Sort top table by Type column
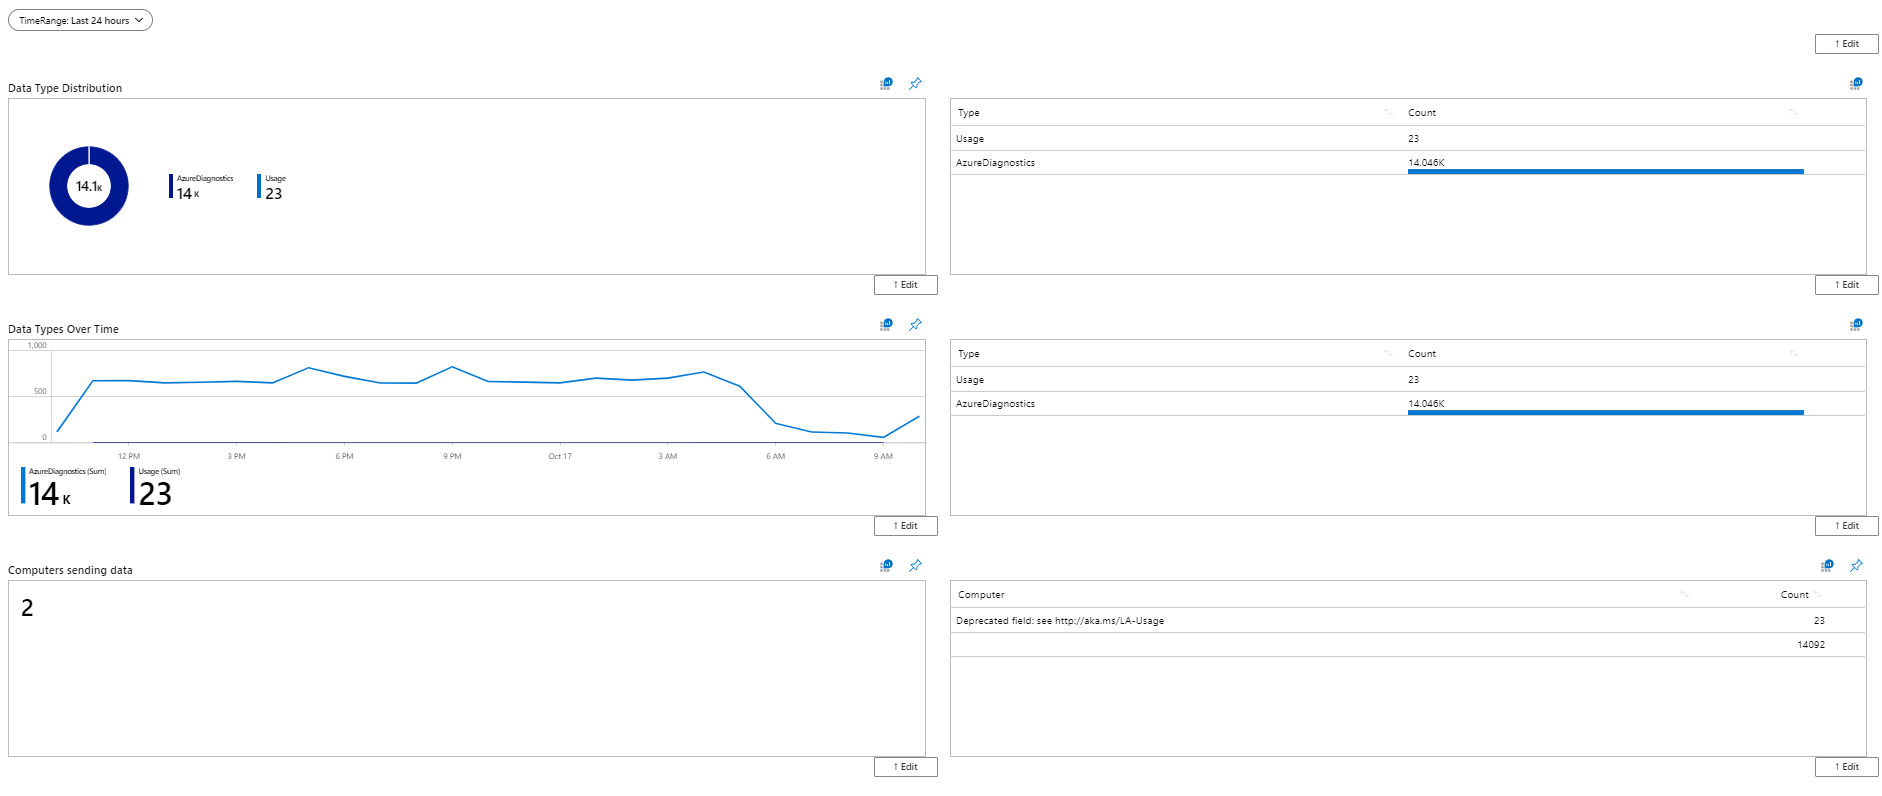 click(x=1388, y=113)
